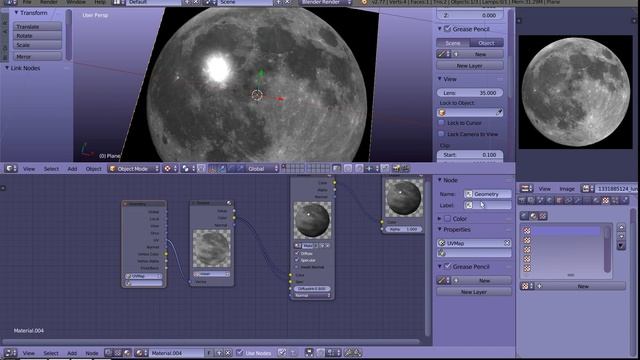Image resolution: width=640 pixels, height=360 pixels.
Task: Select the material texture context sphere icon
Action: (534, 216)
